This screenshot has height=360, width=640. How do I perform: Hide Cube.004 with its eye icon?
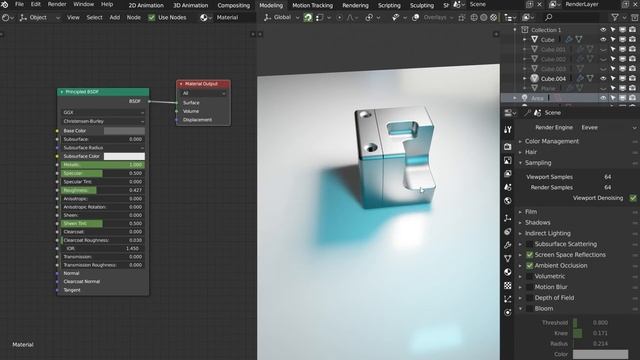(x=603, y=78)
